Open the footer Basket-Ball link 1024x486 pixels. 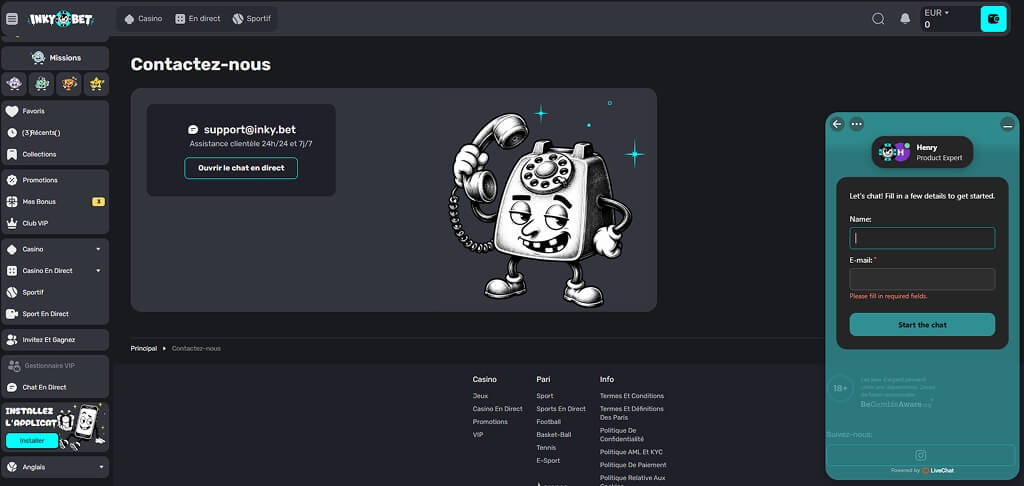(554, 434)
